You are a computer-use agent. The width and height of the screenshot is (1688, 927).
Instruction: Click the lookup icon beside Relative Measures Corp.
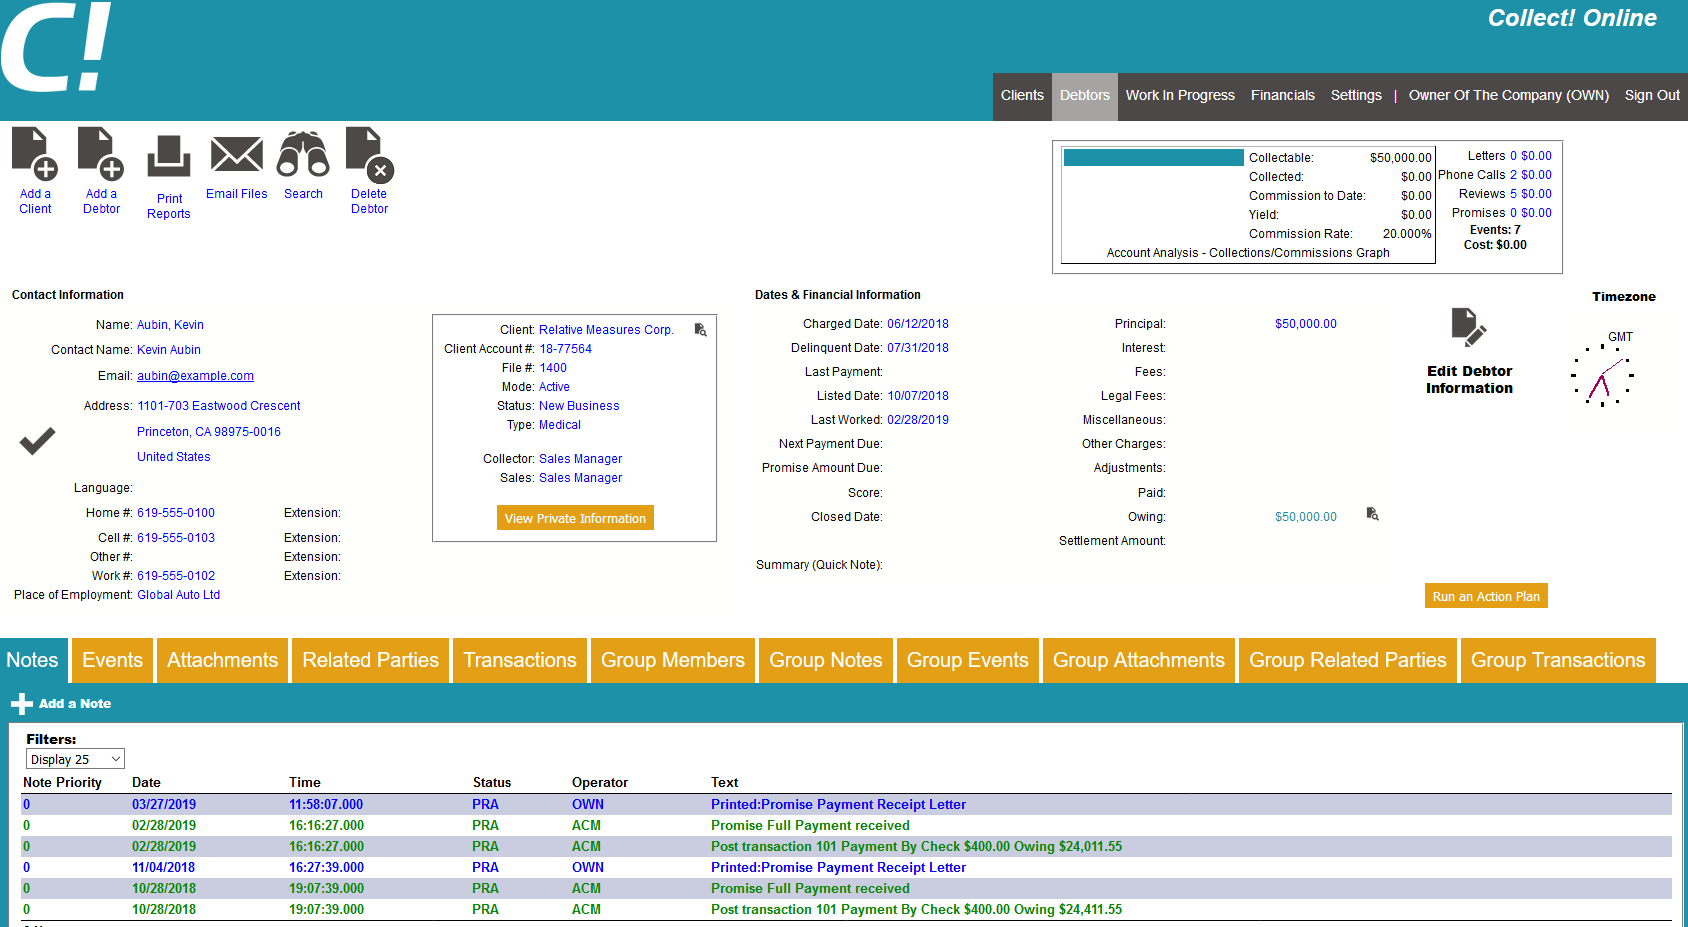click(x=700, y=330)
